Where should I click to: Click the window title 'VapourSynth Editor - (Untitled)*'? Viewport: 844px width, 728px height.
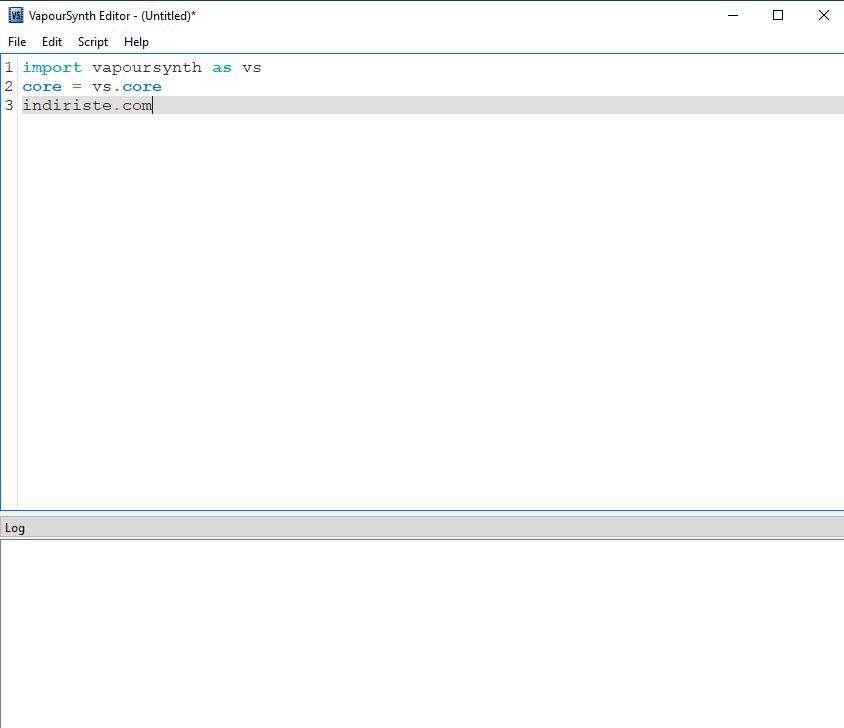click(x=112, y=16)
